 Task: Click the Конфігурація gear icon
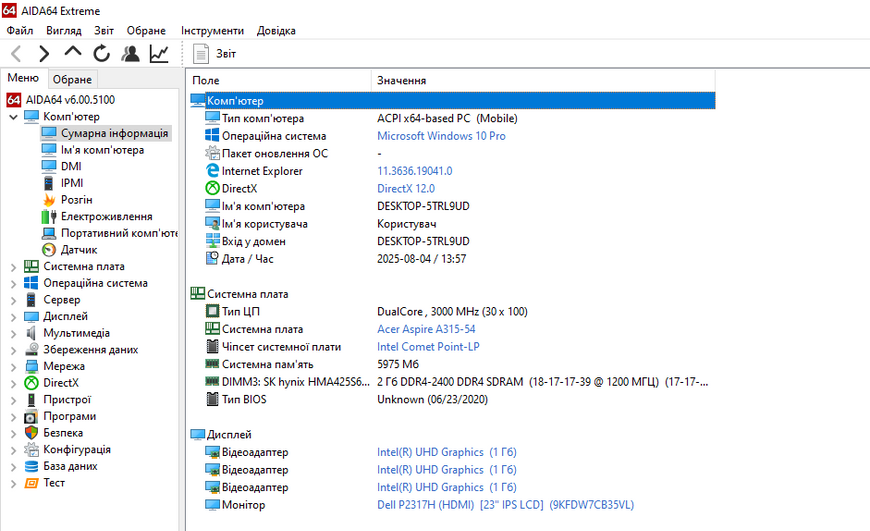tap(32, 449)
